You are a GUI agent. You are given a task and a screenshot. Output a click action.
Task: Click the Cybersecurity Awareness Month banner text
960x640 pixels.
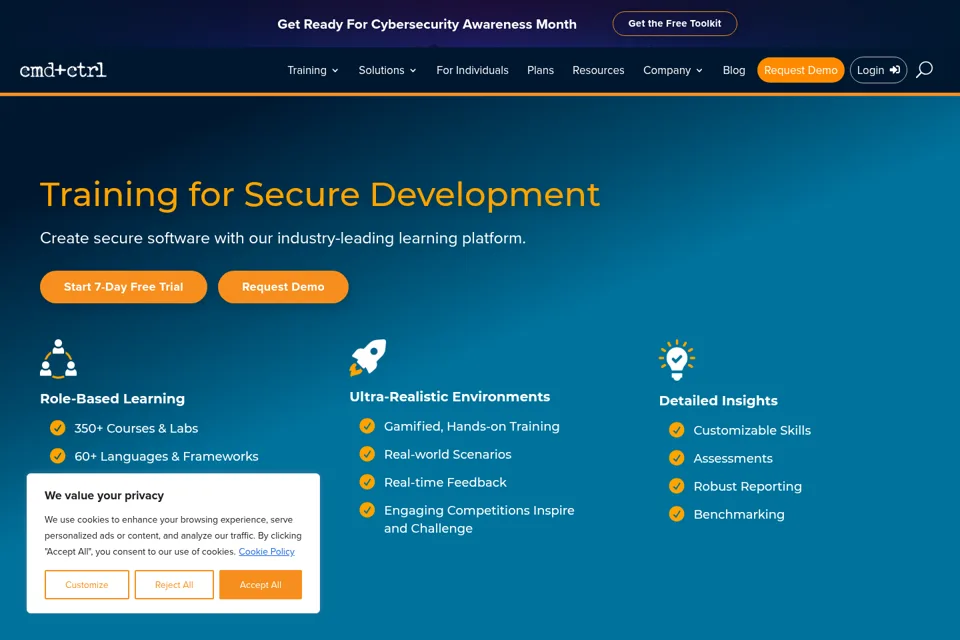click(427, 24)
